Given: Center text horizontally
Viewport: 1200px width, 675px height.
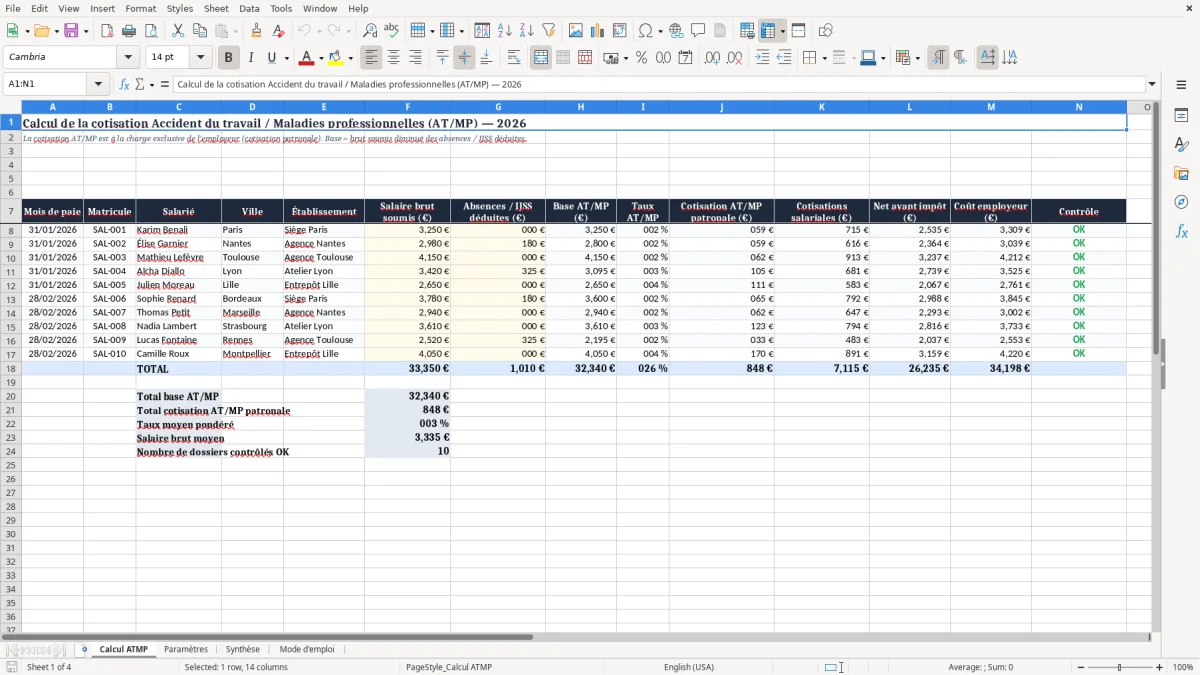Looking at the screenshot, I should pyautogui.click(x=394, y=58).
